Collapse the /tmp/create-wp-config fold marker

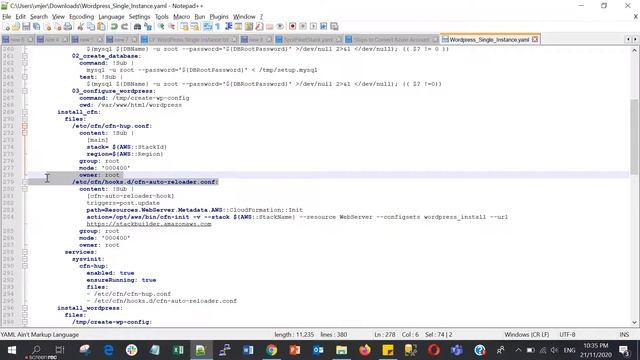tap(25, 322)
